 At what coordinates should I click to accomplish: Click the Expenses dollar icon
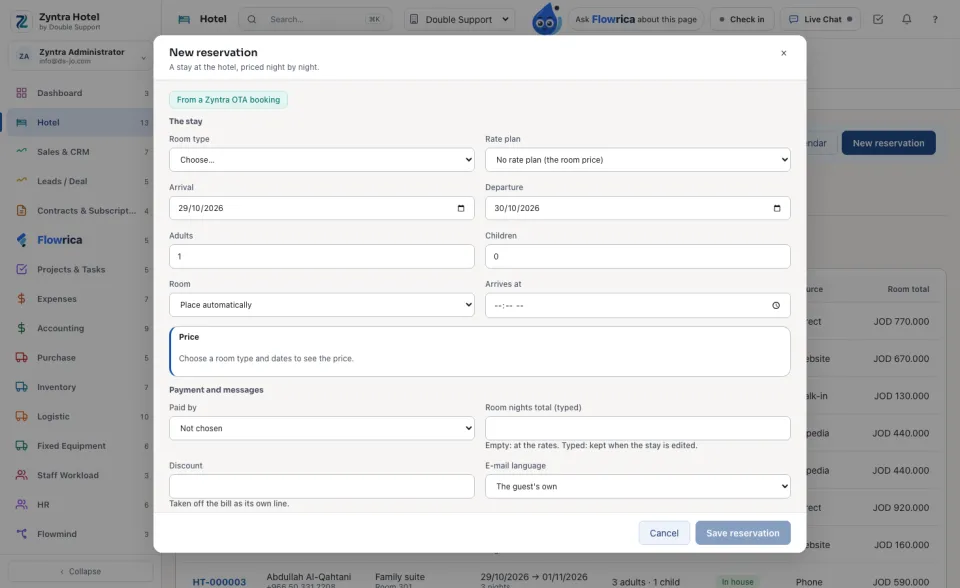click(x=21, y=298)
